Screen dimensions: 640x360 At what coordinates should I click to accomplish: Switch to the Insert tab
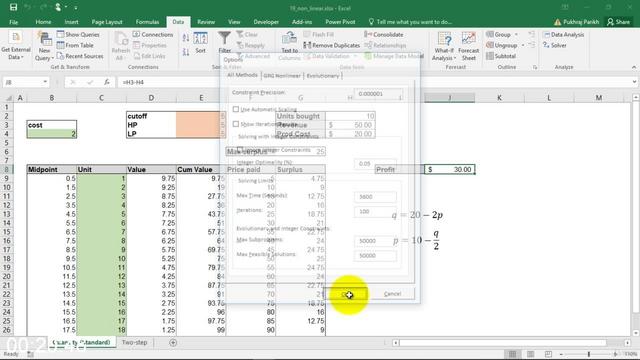(x=71, y=22)
